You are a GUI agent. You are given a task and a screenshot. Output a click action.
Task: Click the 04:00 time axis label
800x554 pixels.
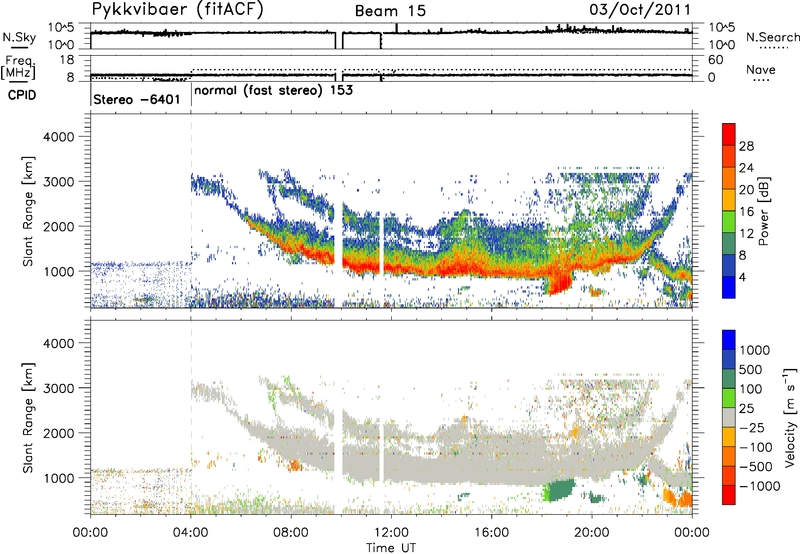click(190, 533)
